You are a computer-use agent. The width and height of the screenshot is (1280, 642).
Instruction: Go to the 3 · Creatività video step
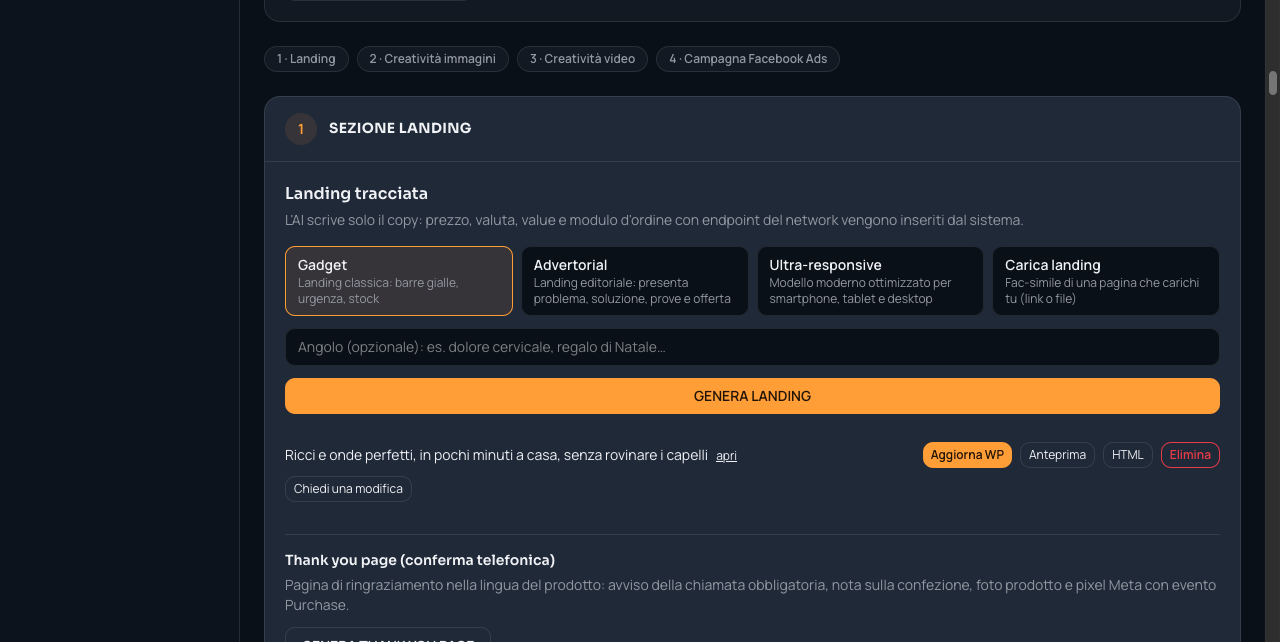click(x=582, y=59)
